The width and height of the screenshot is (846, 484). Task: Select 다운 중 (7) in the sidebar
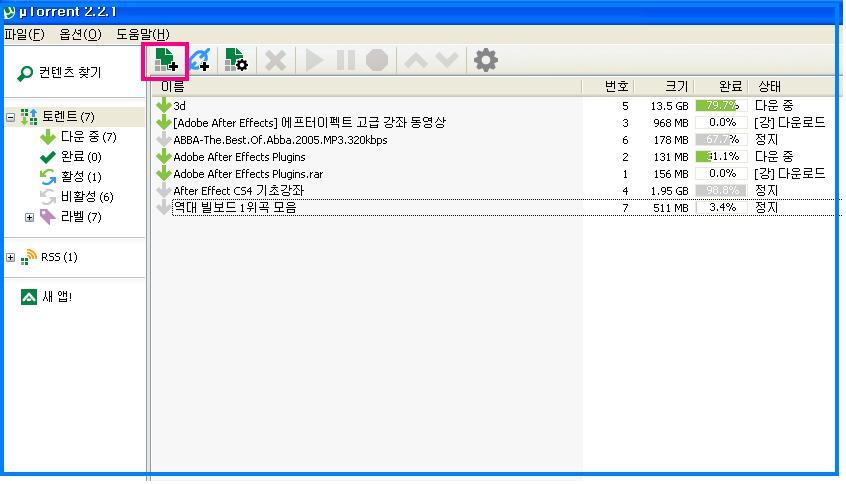click(88, 137)
